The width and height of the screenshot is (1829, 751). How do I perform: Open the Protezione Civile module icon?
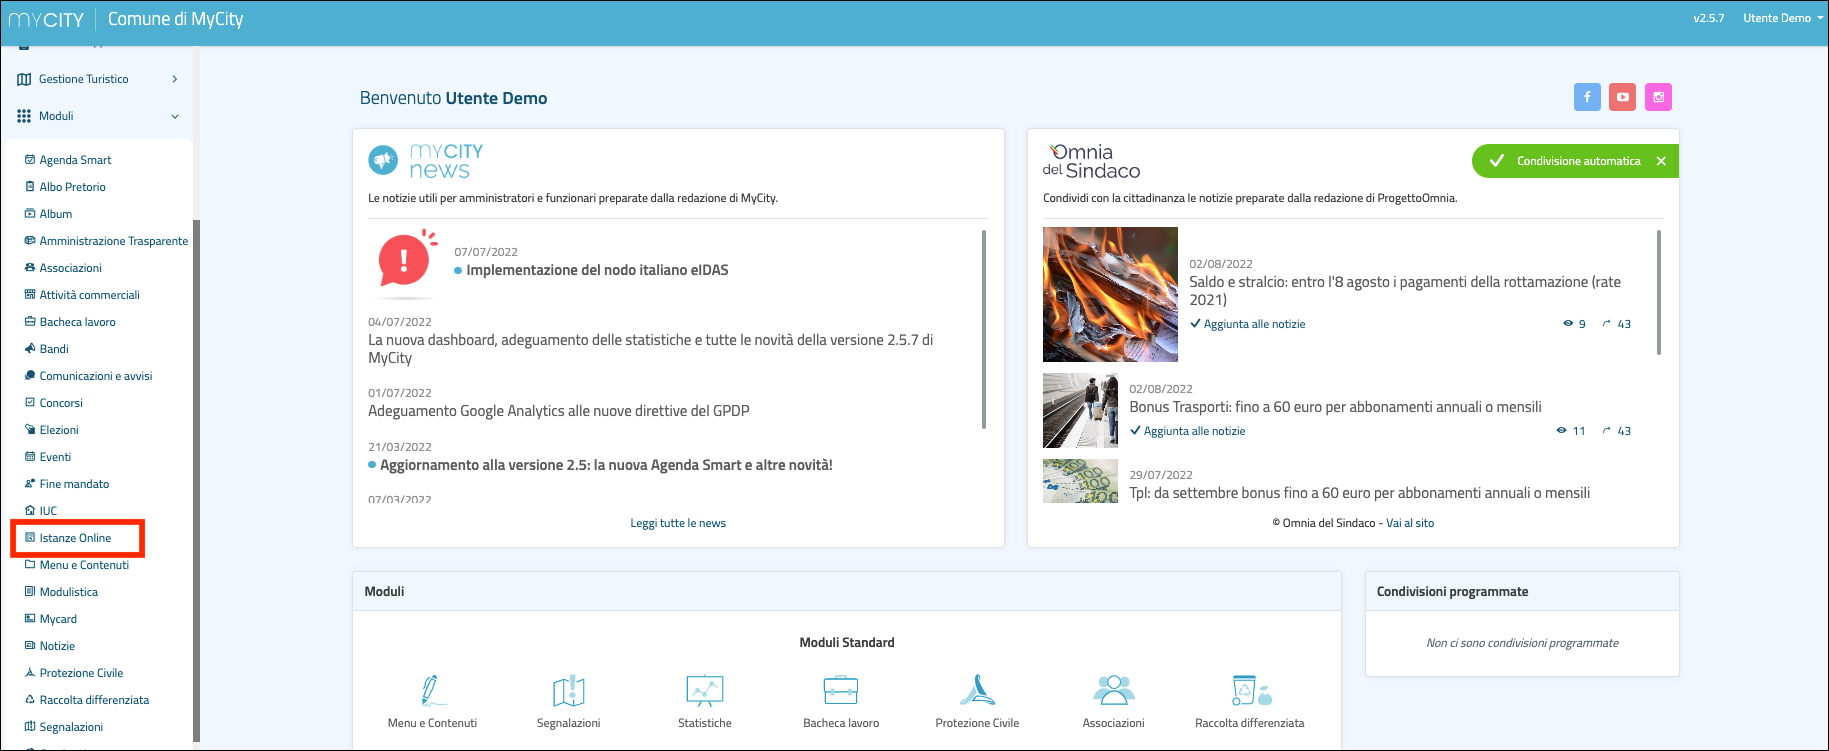[977, 690]
